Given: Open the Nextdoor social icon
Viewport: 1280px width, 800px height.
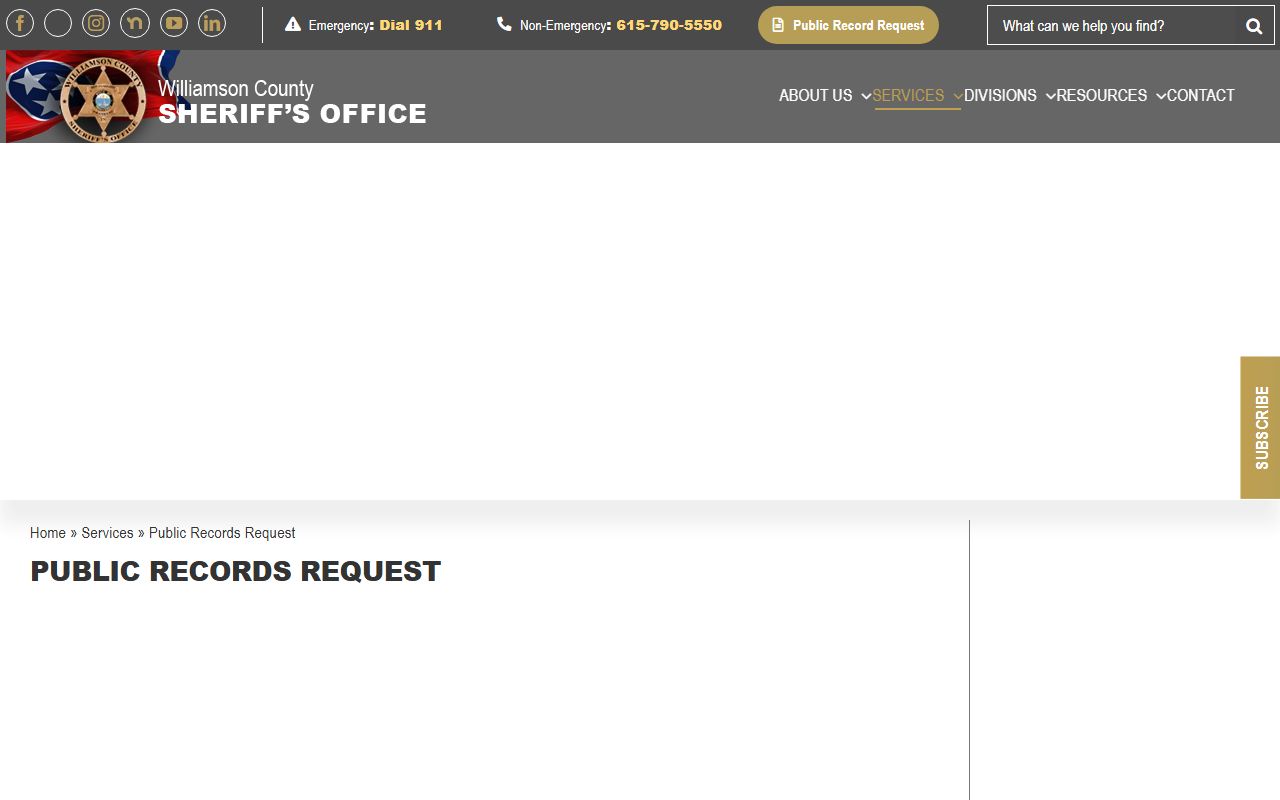Looking at the screenshot, I should [x=135, y=23].
